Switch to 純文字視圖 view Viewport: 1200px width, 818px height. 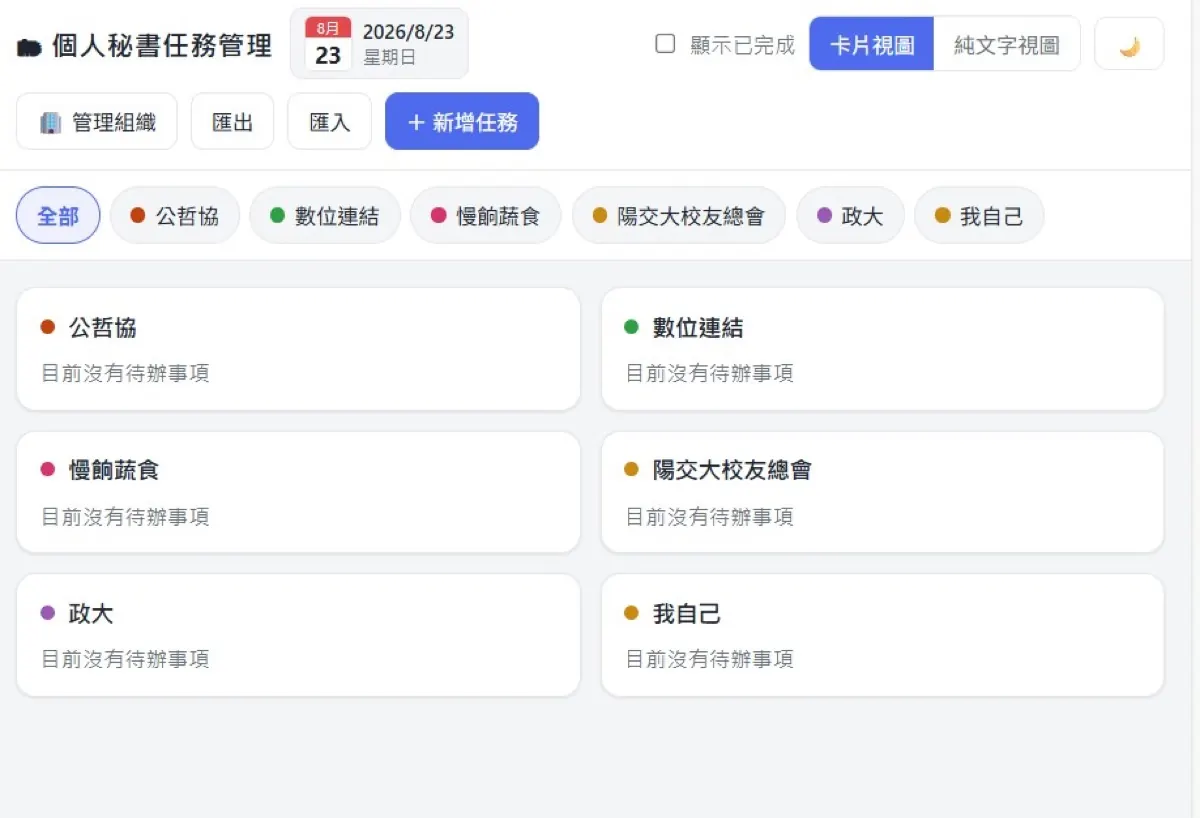[x=1006, y=44]
